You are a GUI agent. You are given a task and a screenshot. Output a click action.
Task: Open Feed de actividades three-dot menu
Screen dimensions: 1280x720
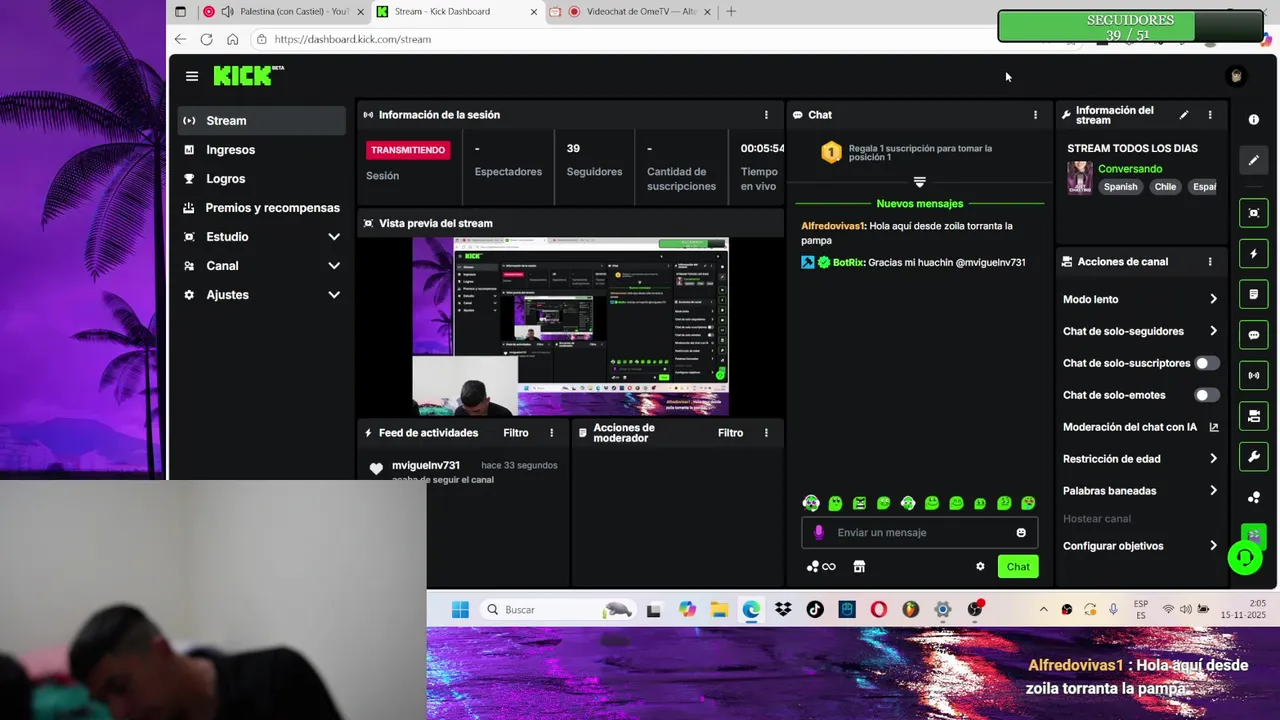(x=551, y=433)
